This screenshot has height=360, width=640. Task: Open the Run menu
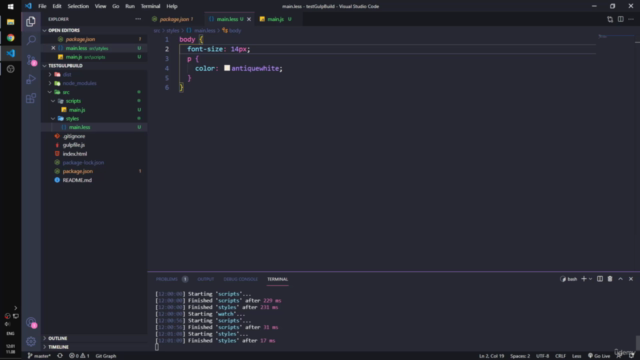130,6
